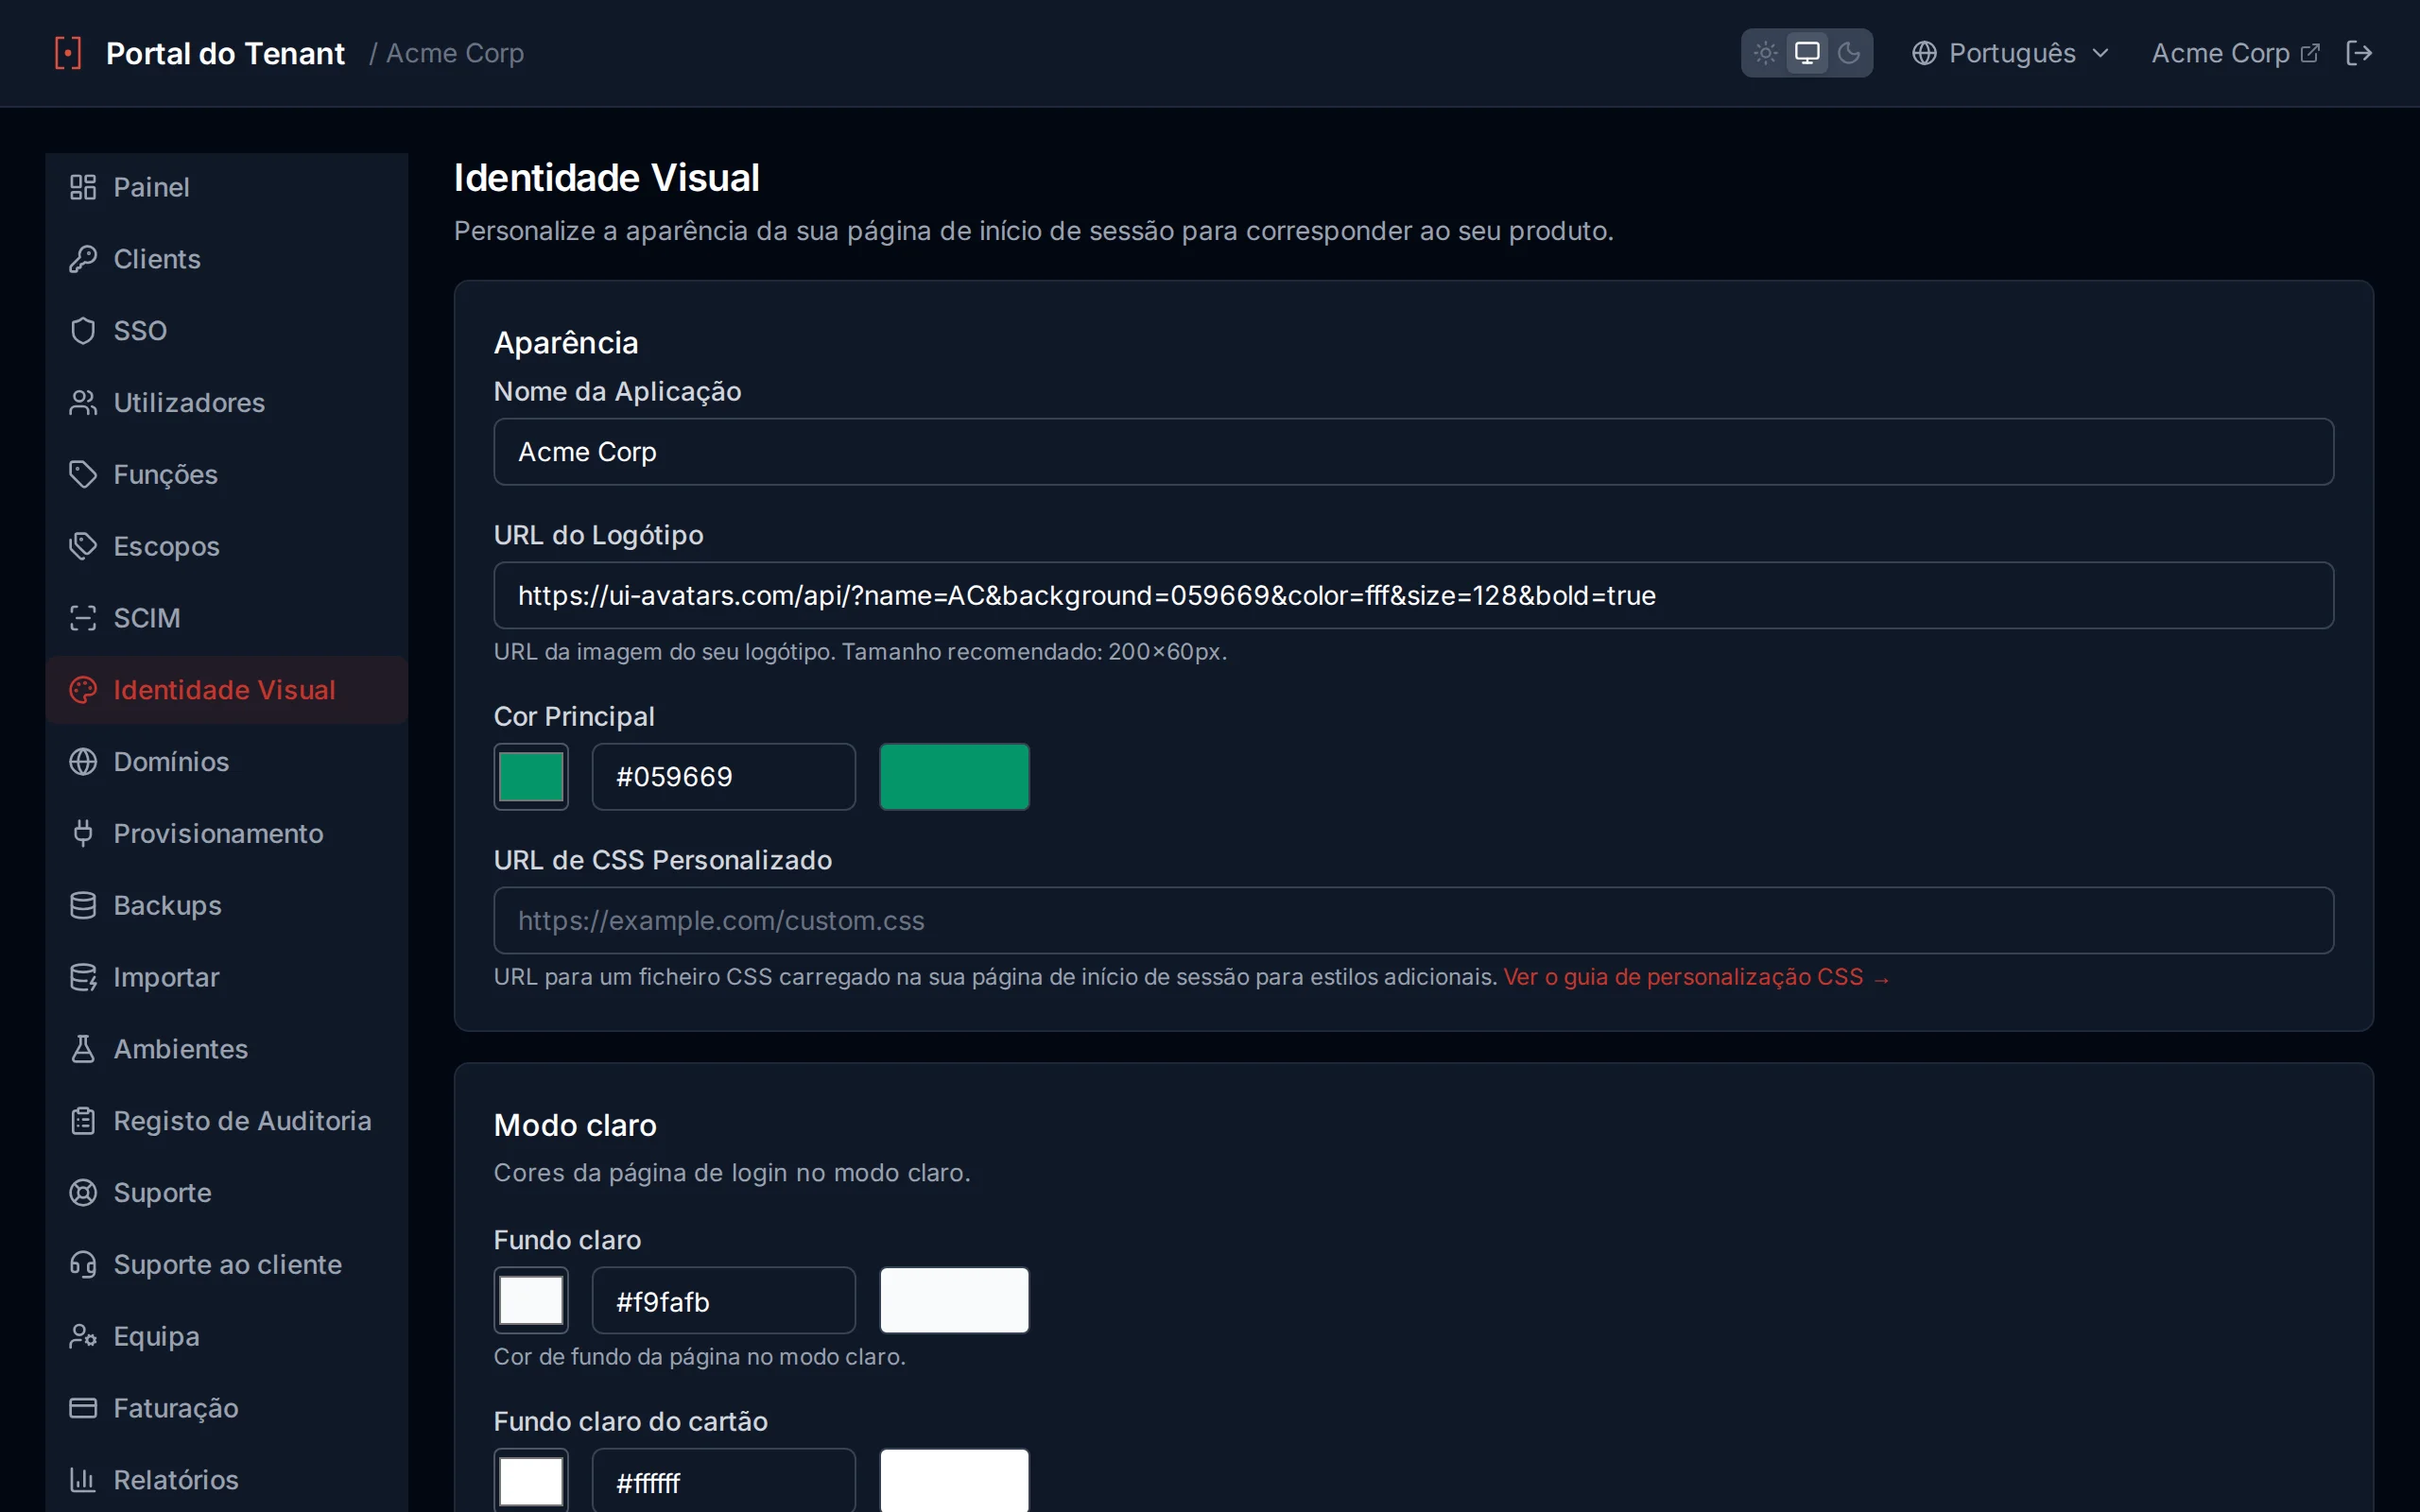The image size is (2420, 1512).
Task: Click the Clients key icon in the sidebar
Action: pos(83,259)
